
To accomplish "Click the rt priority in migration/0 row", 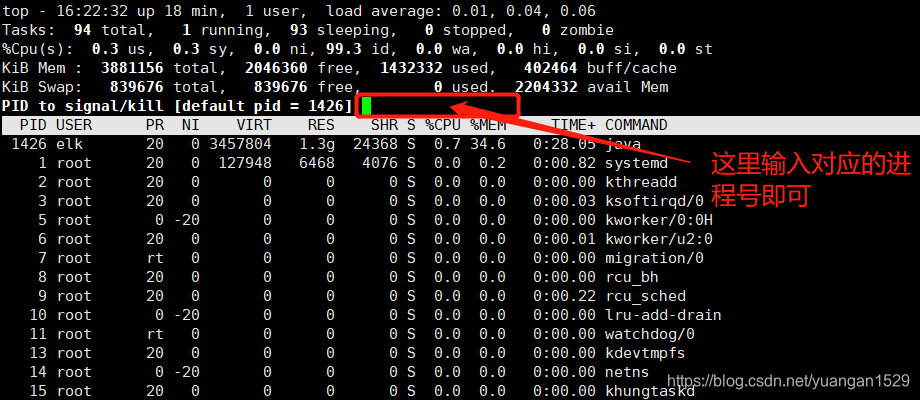I will (155, 258).
